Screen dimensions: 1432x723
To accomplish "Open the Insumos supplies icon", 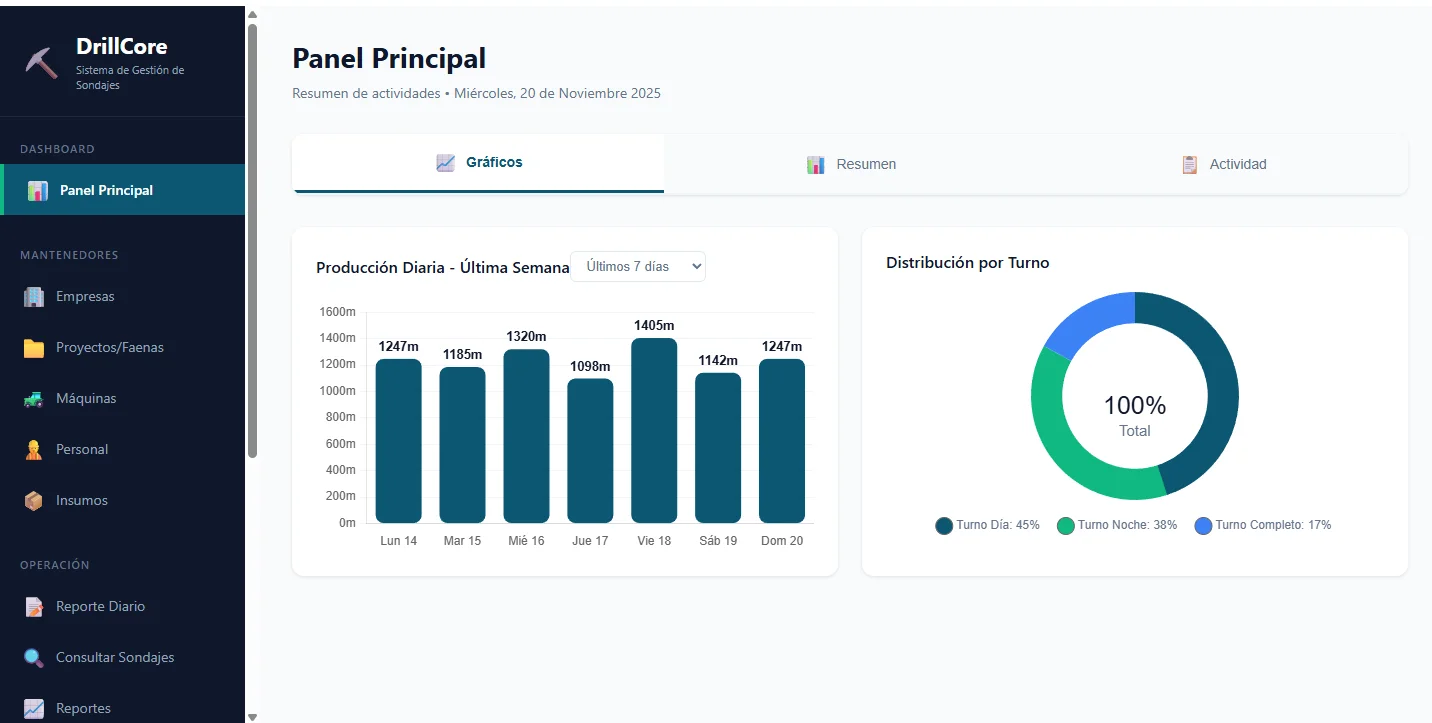I will pos(33,500).
